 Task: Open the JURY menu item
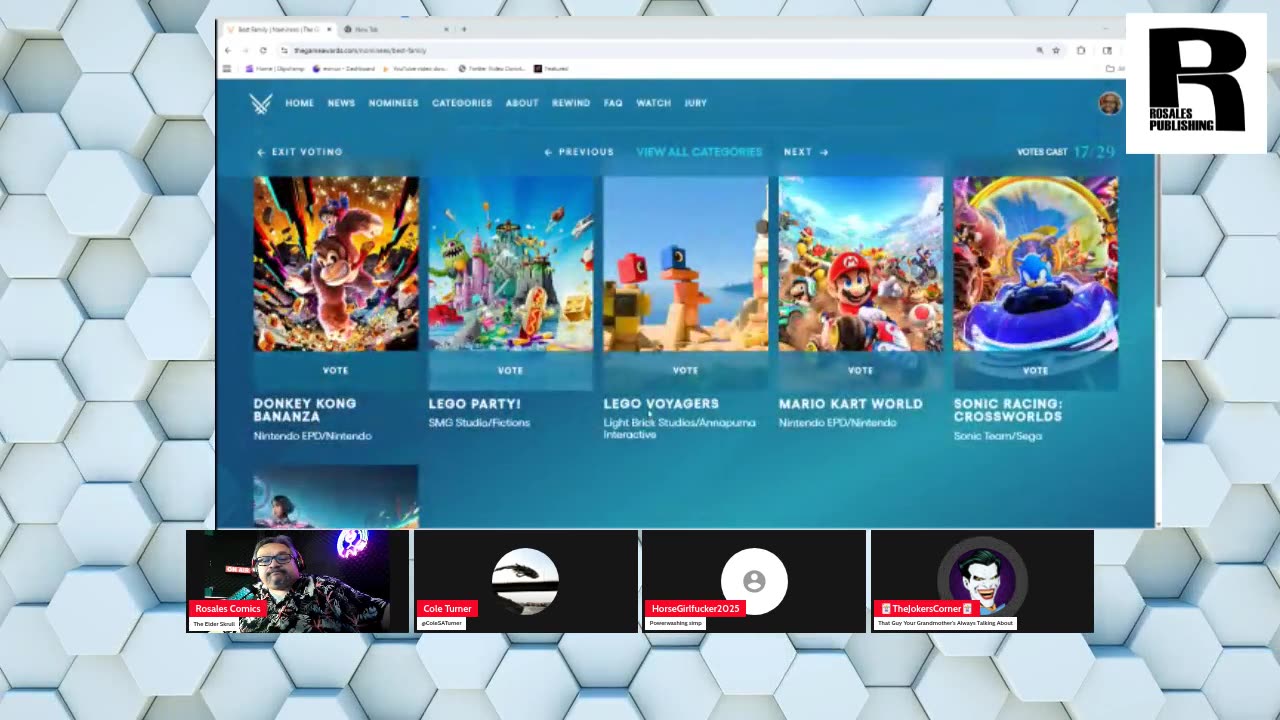pyautogui.click(x=696, y=103)
